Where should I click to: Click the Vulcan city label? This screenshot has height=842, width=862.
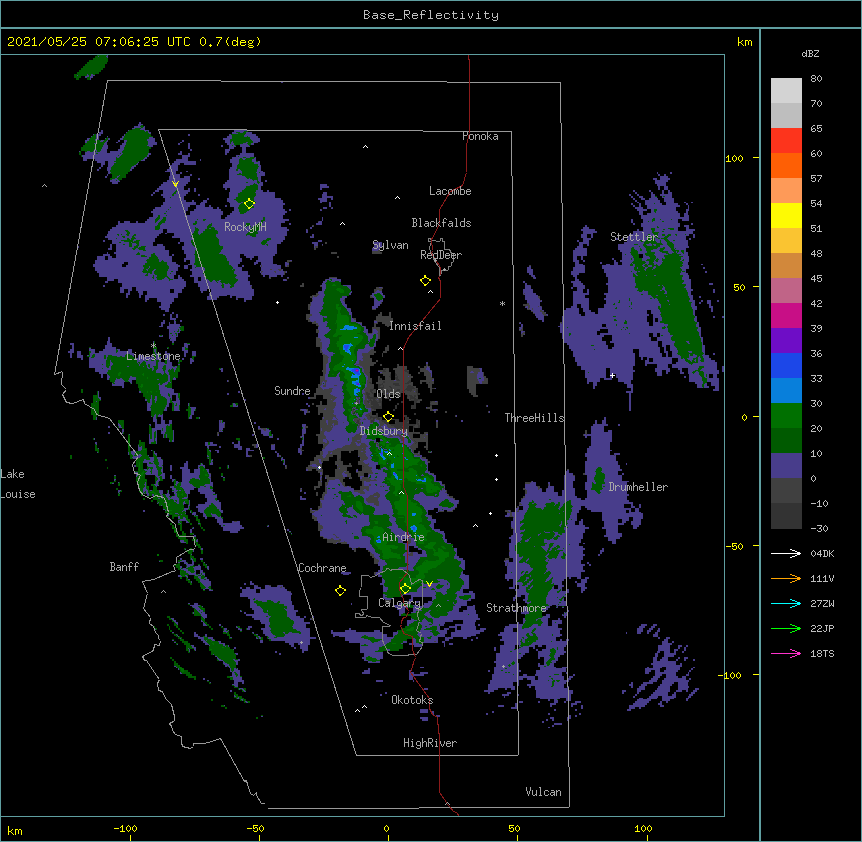[543, 792]
